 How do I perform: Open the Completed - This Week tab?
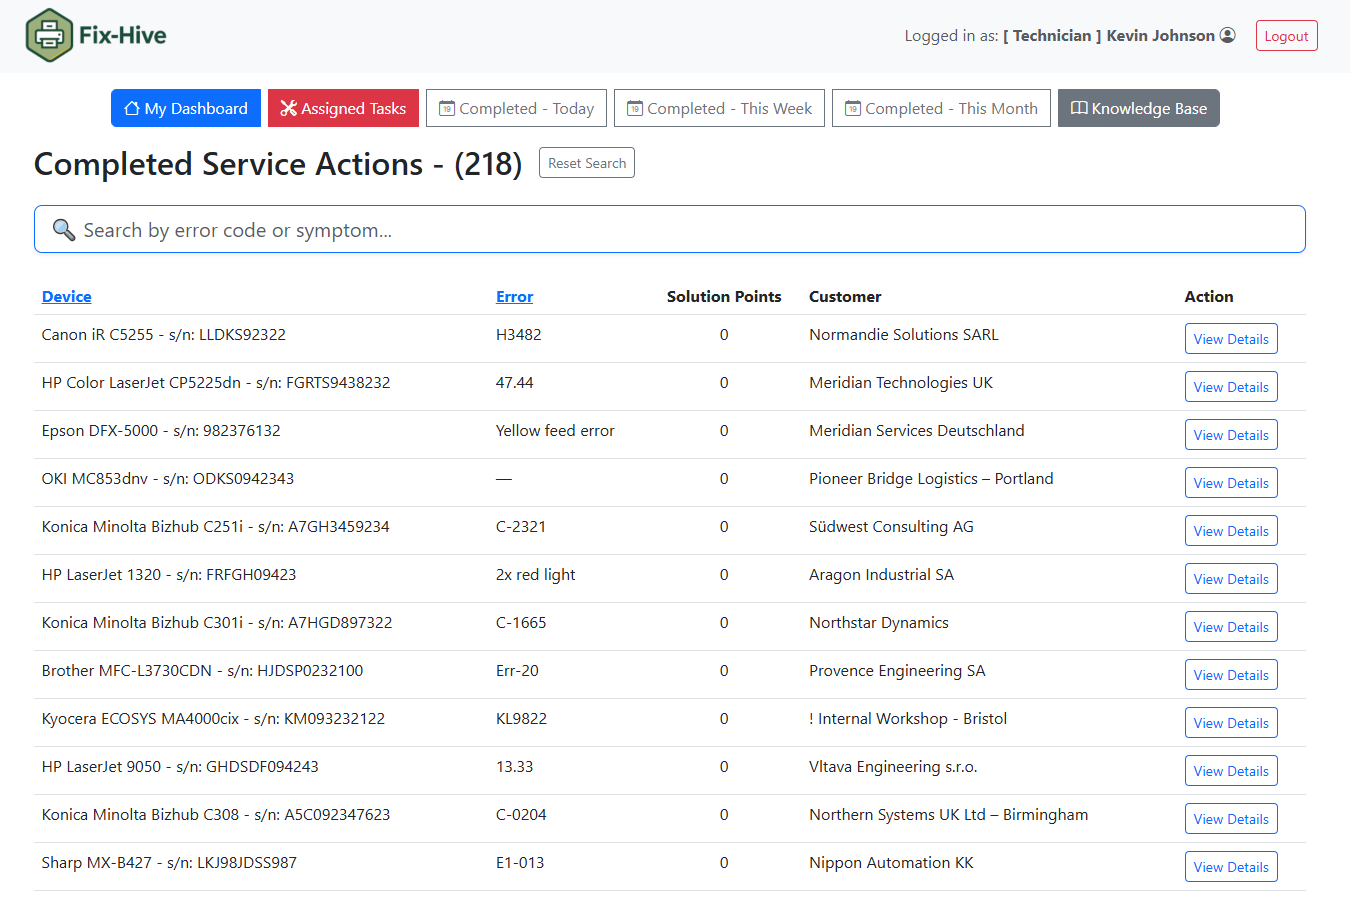point(719,108)
